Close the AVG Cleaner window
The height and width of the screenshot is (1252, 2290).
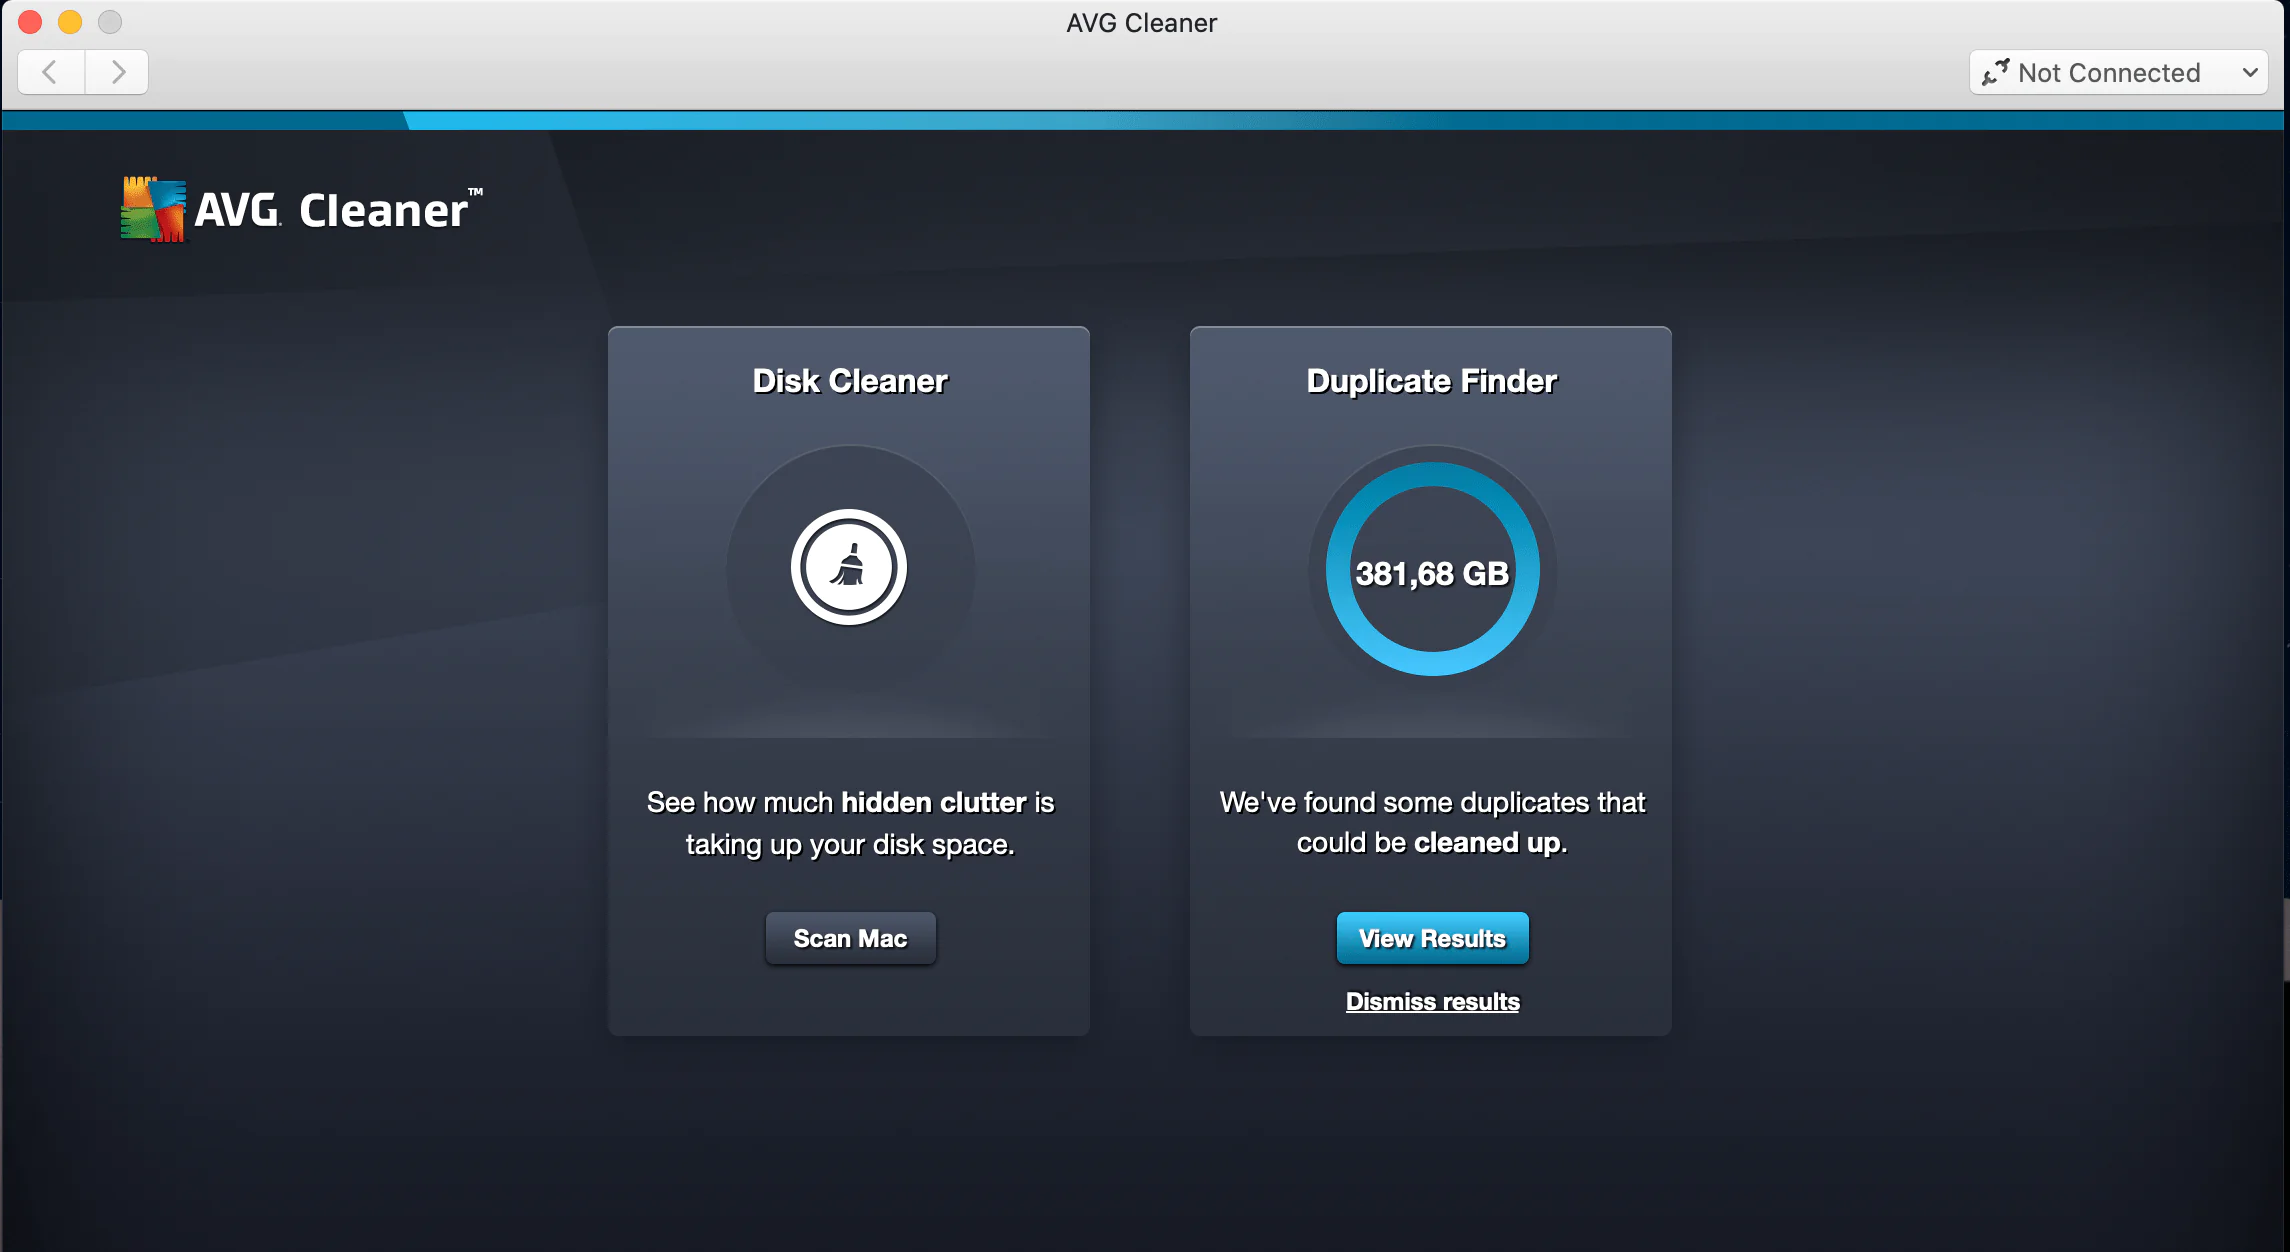pos(30,22)
